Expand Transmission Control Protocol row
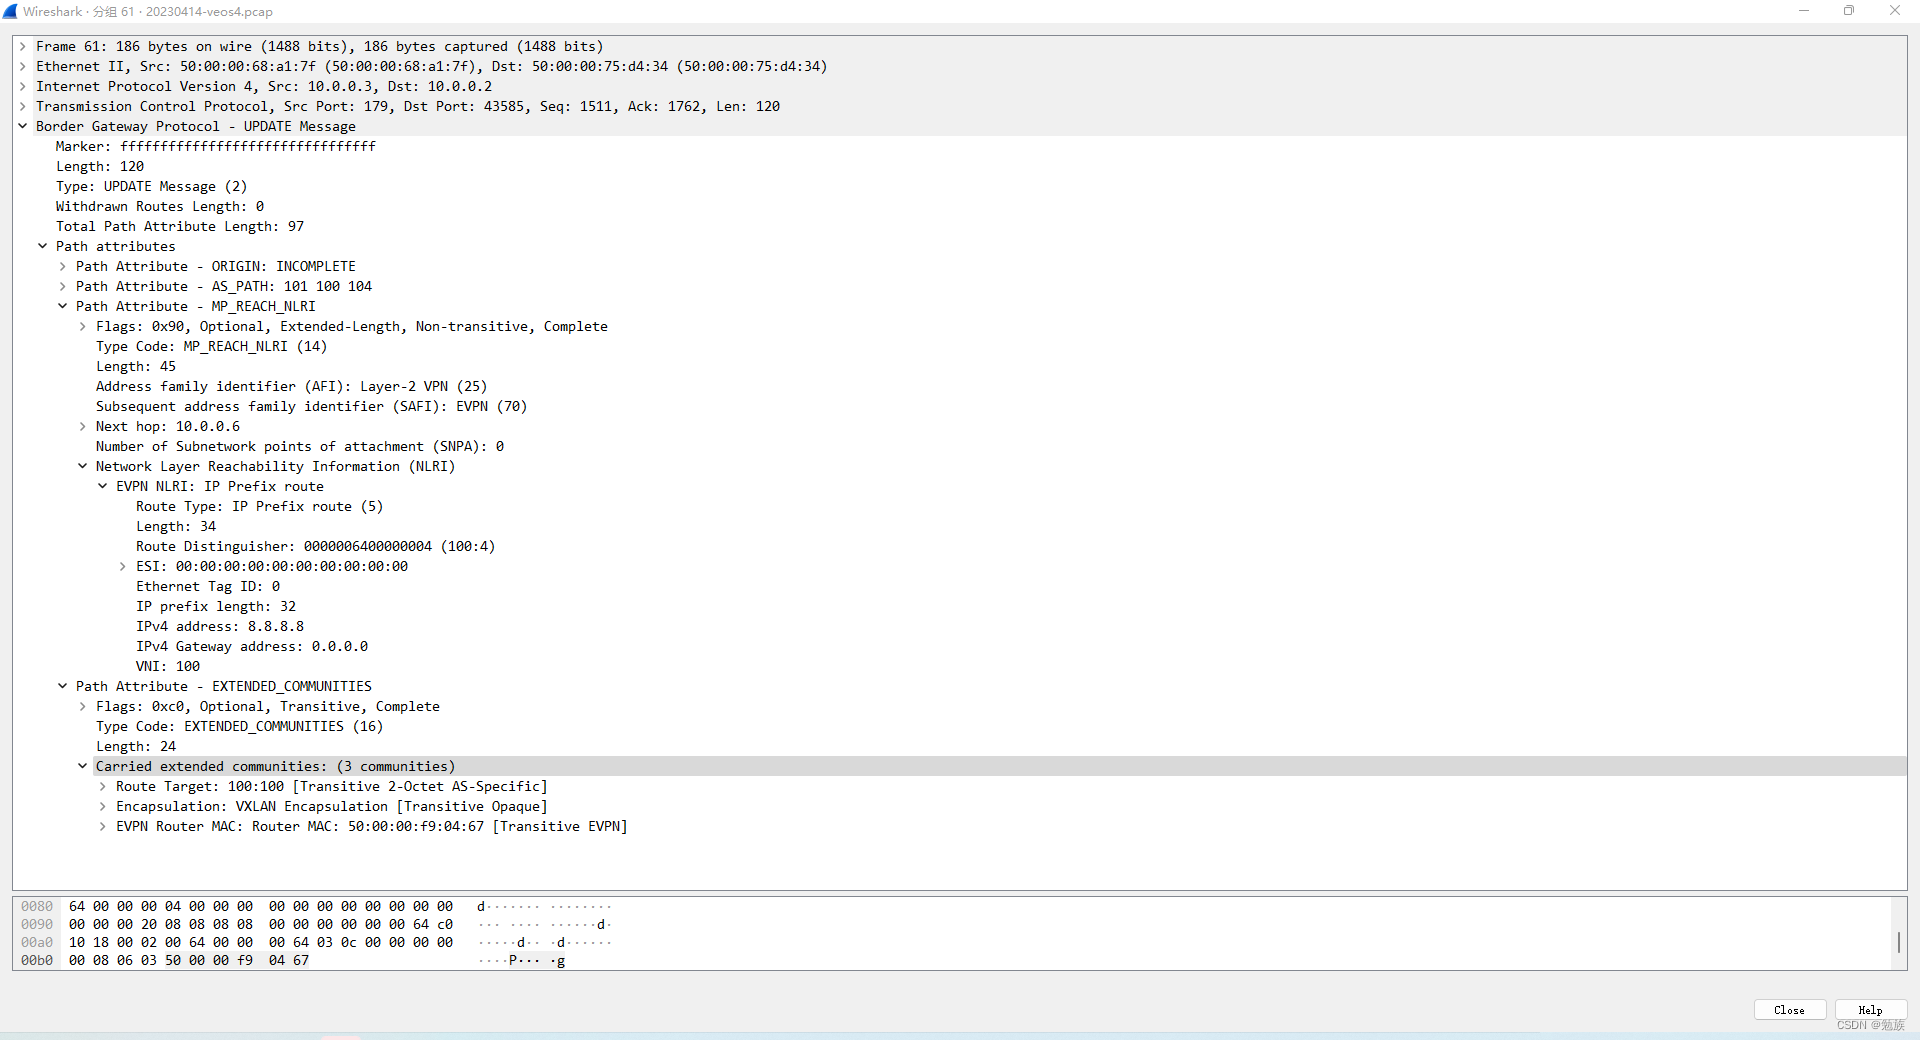1920x1040 pixels. coord(22,106)
